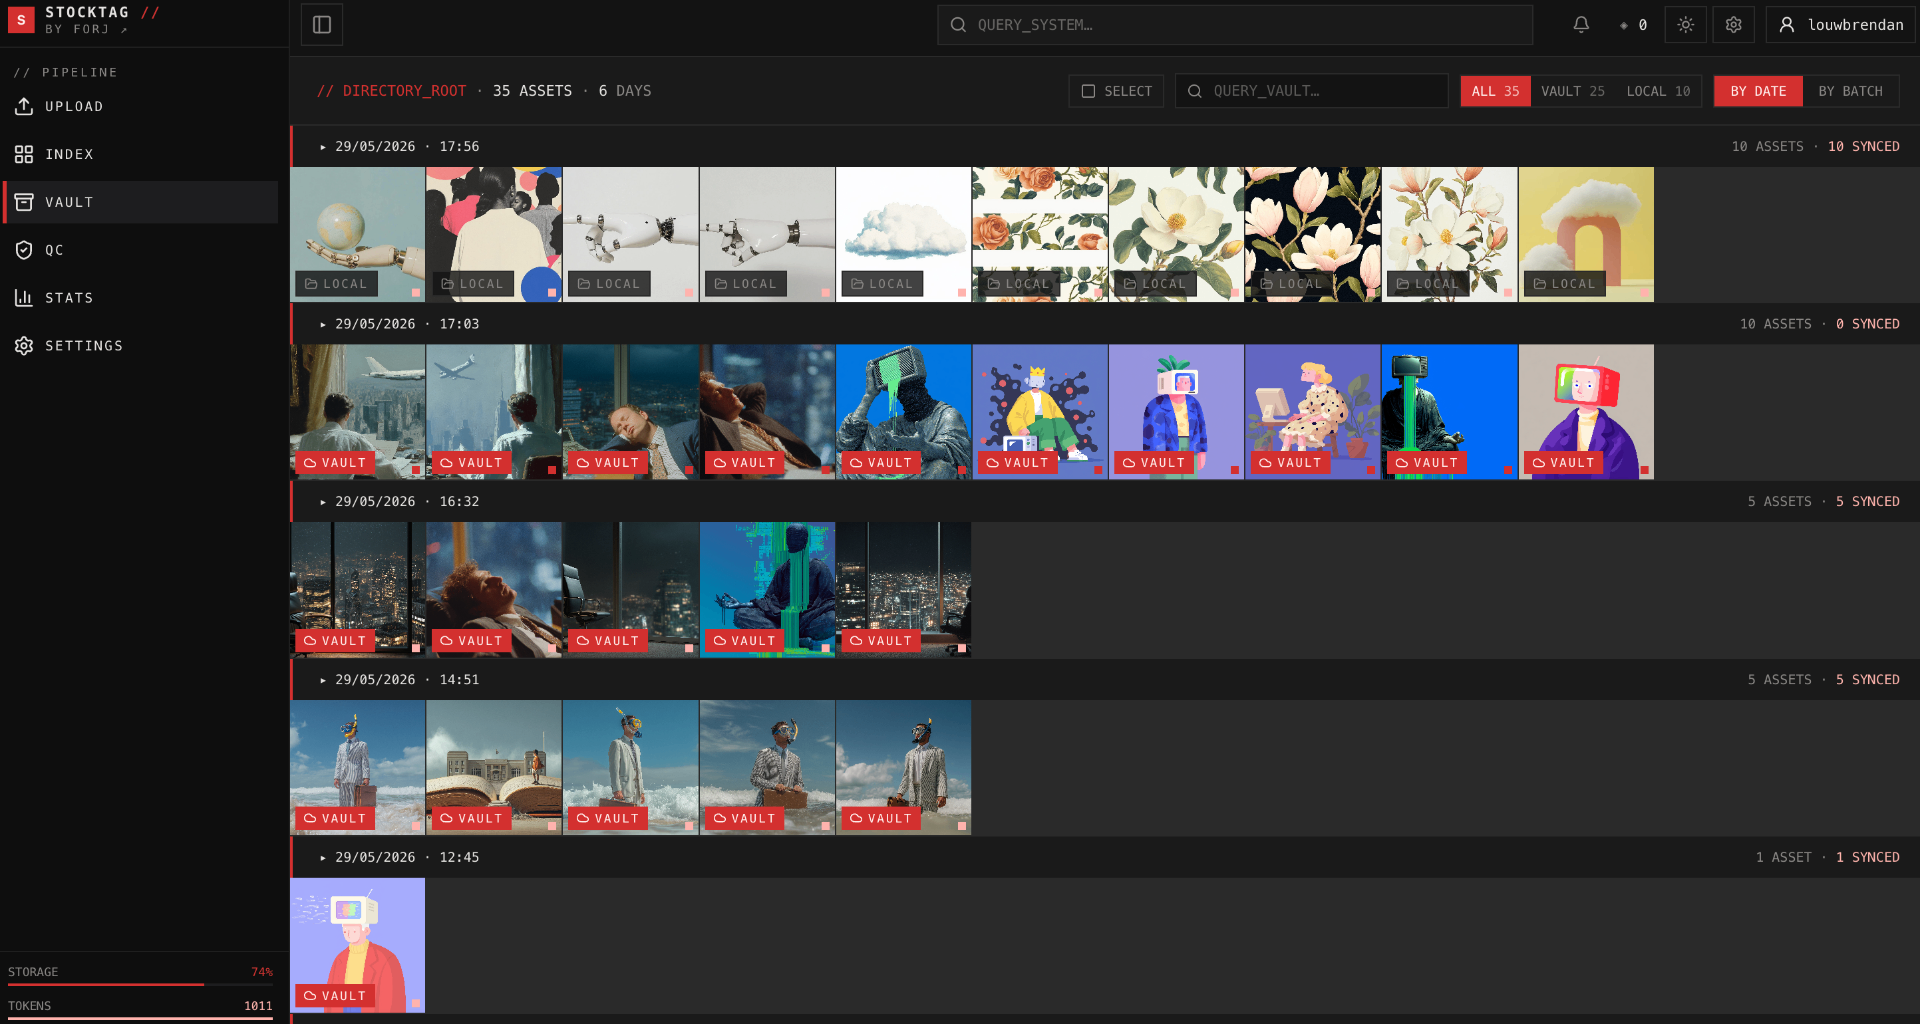Sort assets BY DATE

point(1758,91)
